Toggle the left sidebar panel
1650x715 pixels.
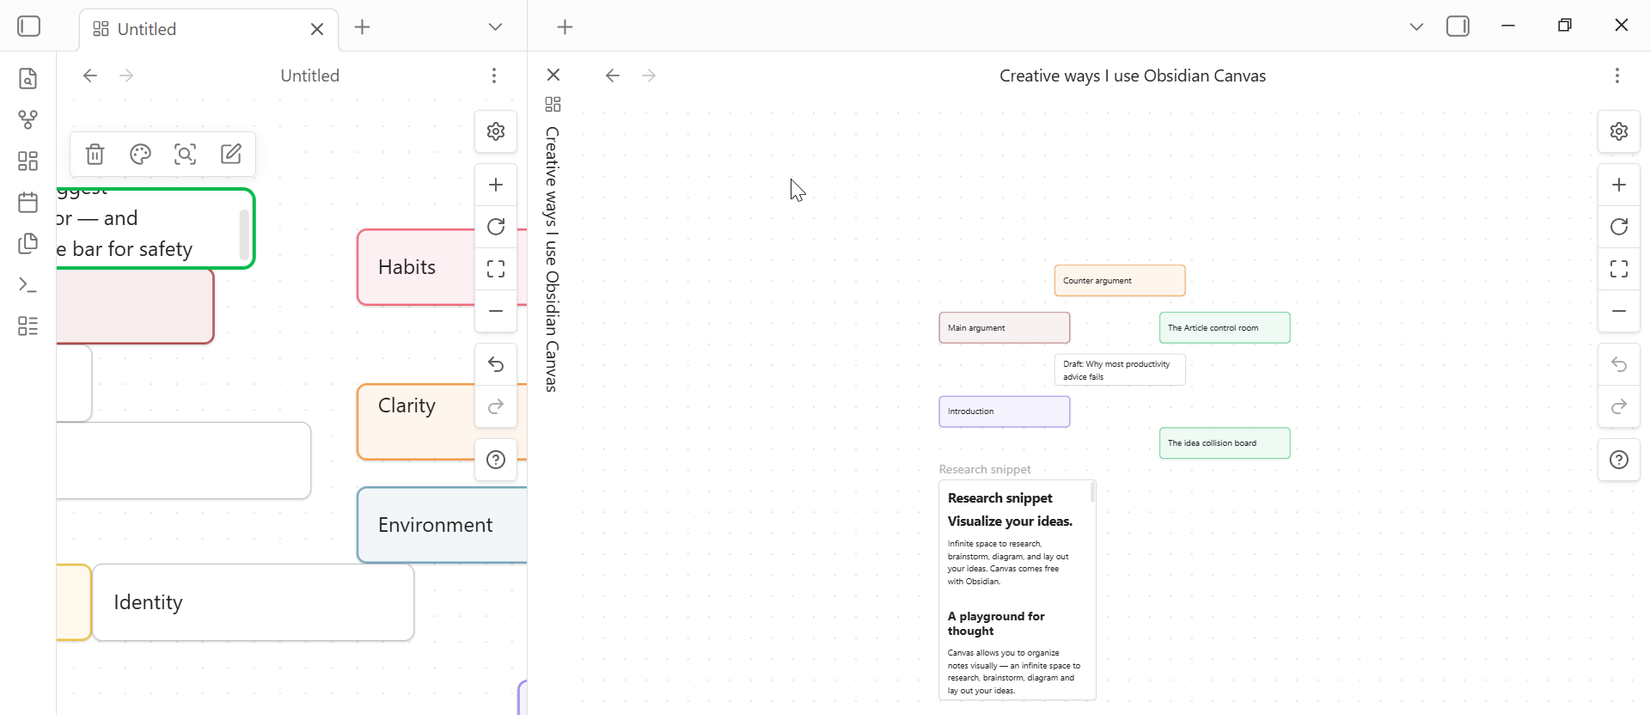click(29, 27)
